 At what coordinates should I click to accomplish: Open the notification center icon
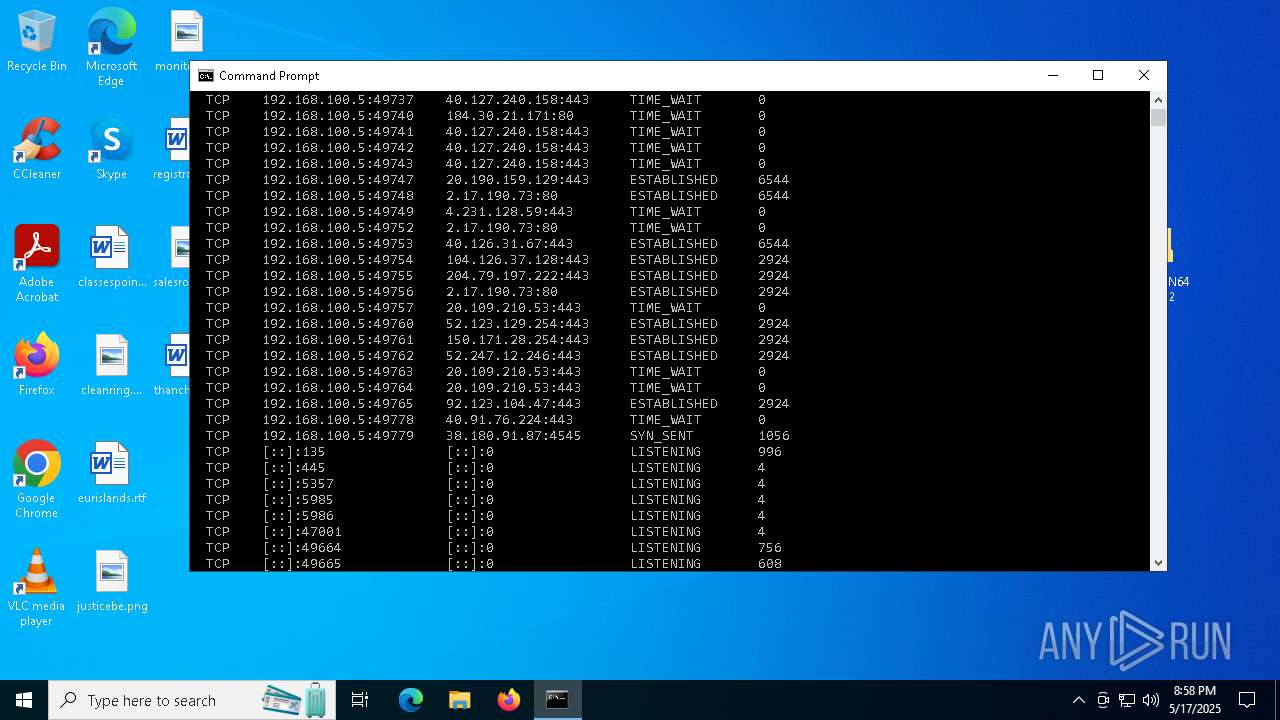(x=1247, y=700)
